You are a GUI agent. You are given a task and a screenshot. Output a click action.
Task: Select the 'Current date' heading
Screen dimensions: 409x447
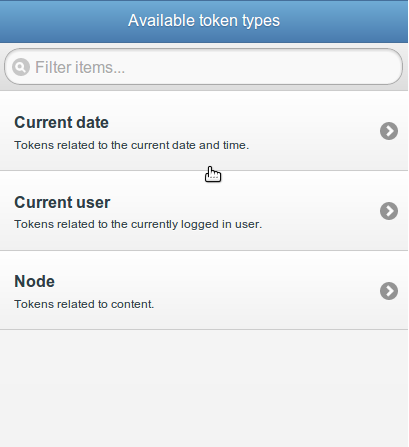coord(61,122)
